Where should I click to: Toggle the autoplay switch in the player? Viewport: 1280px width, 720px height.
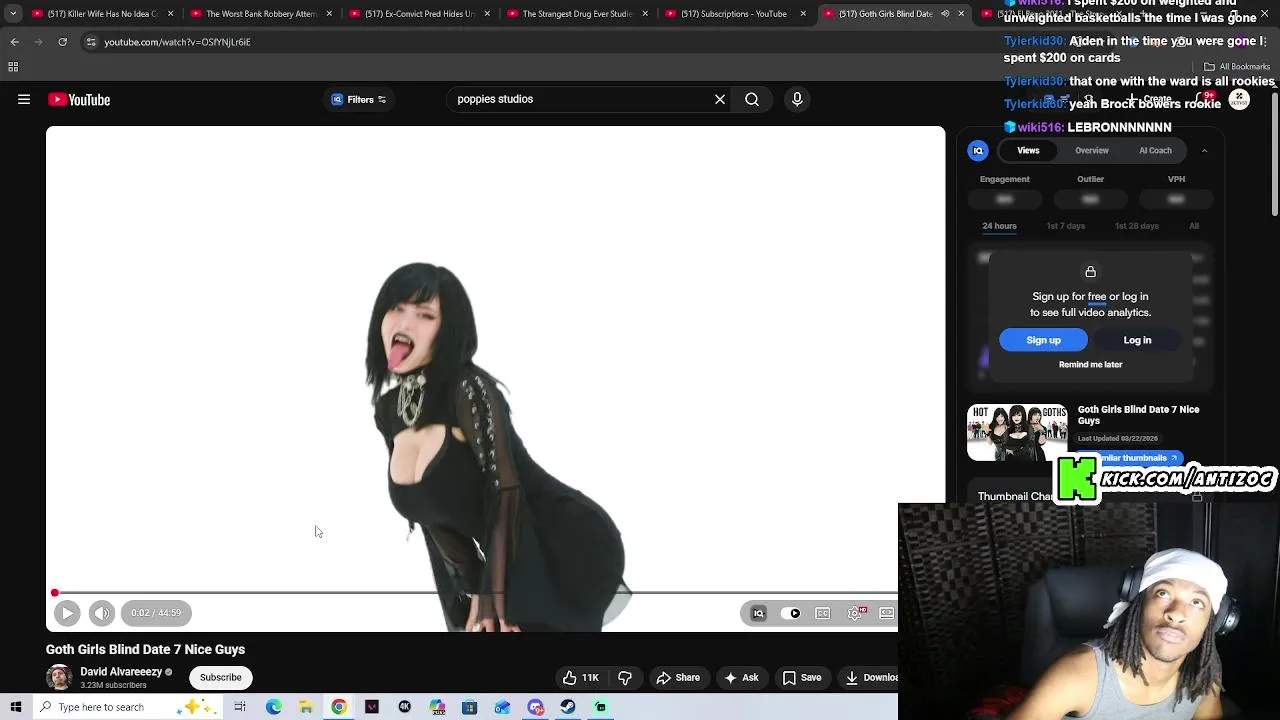[x=790, y=613]
